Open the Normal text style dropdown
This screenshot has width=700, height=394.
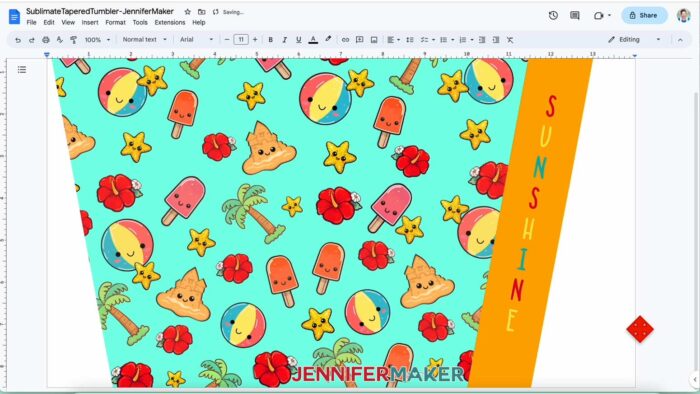144,40
